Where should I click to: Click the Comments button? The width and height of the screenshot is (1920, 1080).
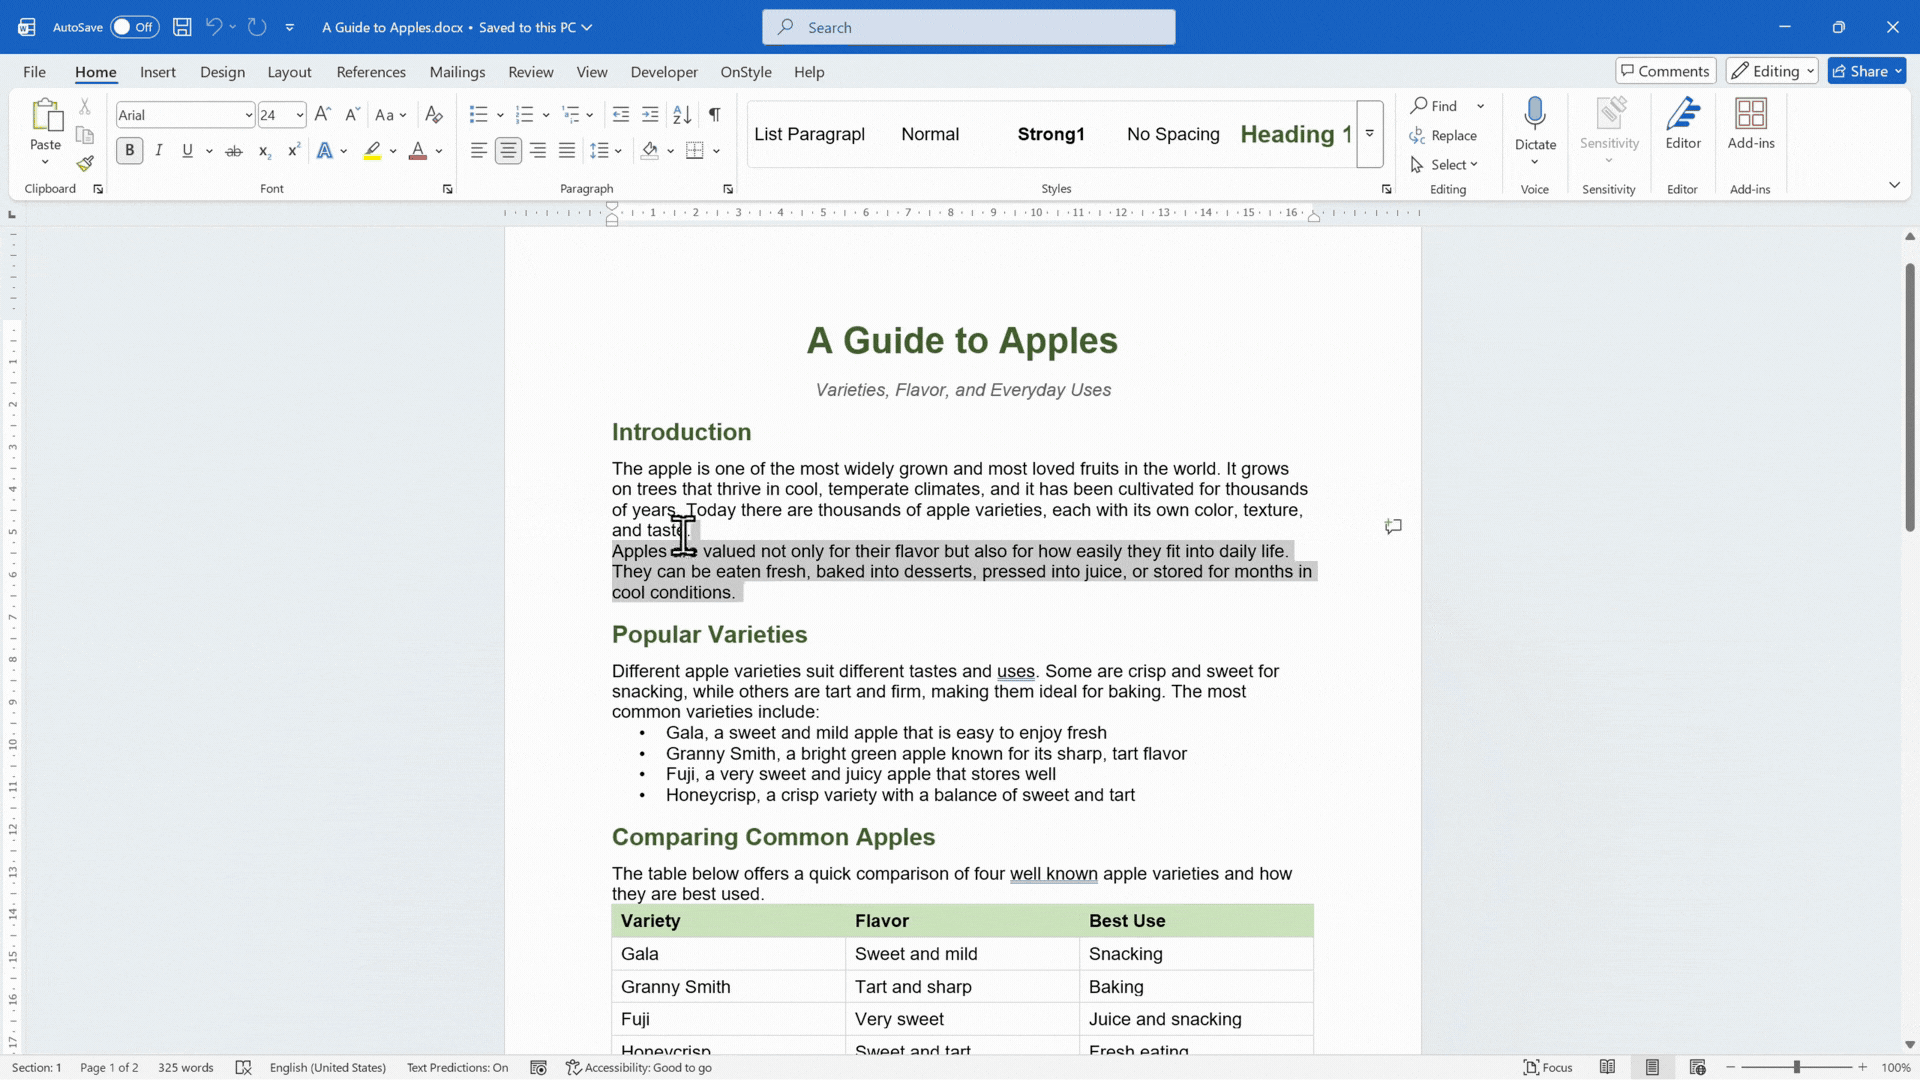[1666, 71]
